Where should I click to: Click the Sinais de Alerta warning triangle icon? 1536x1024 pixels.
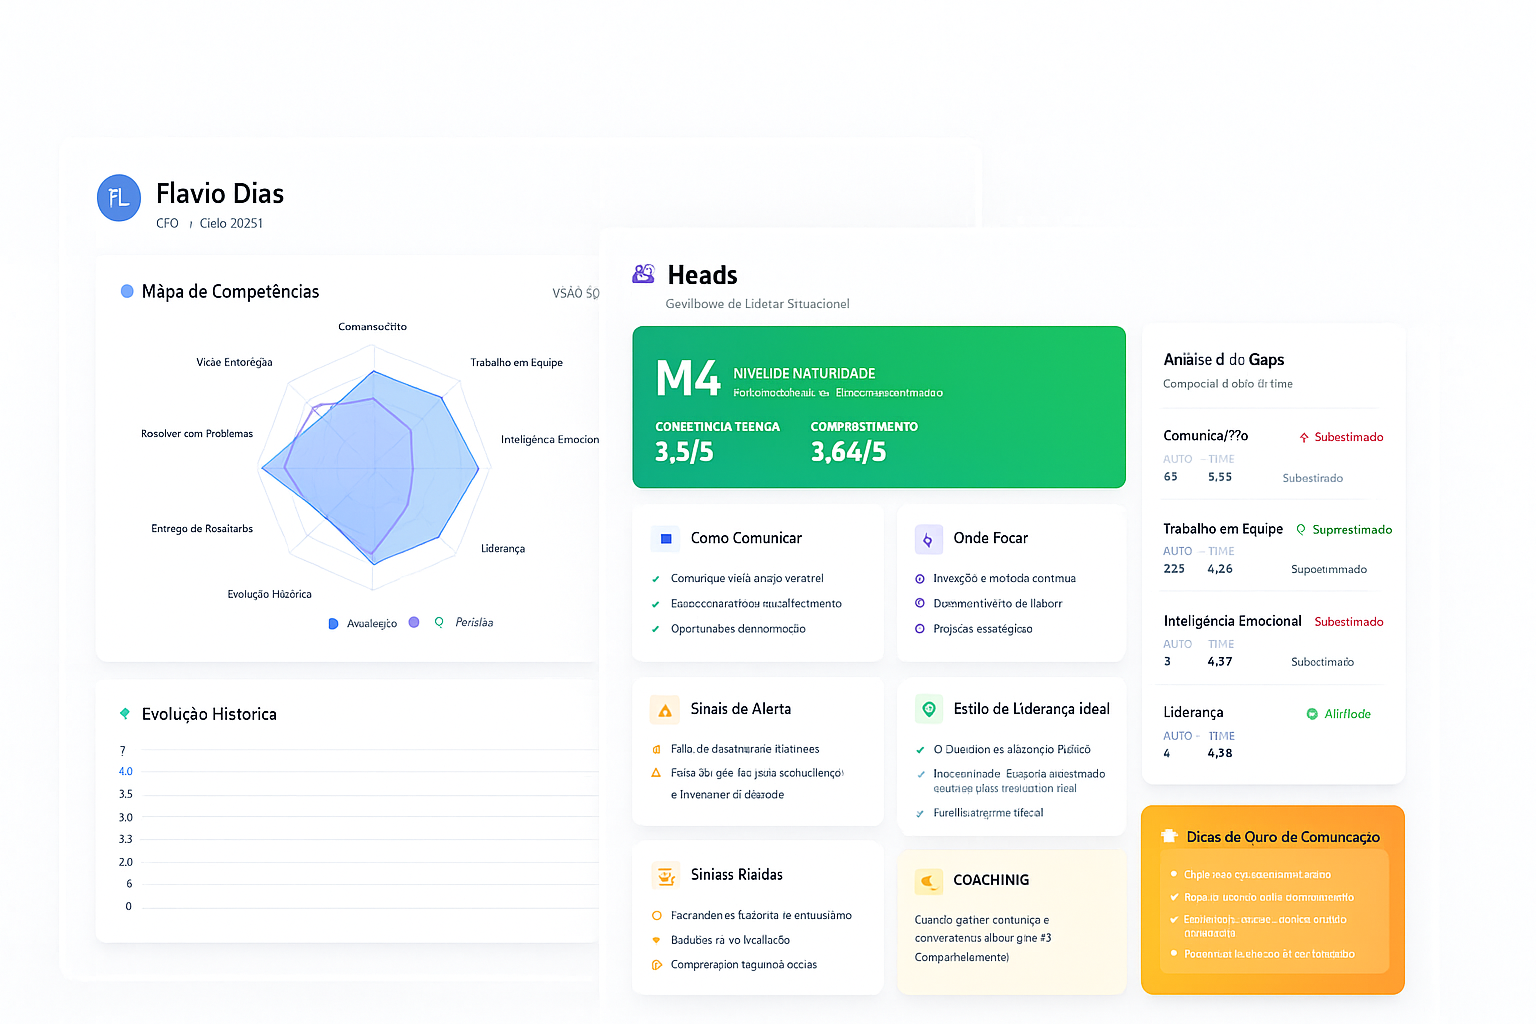(665, 709)
